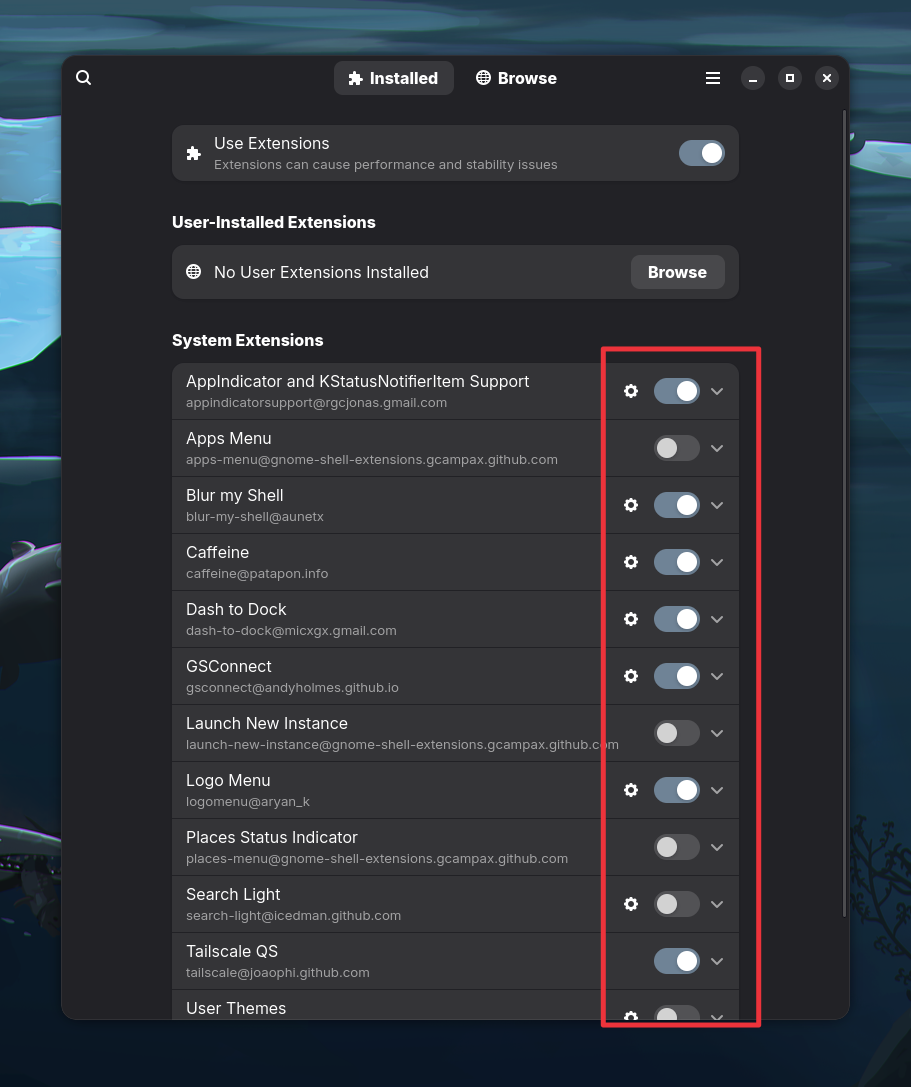Viewport: 911px width, 1087px height.
Task: Open Blur my Shell preferences gear
Action: 631,505
